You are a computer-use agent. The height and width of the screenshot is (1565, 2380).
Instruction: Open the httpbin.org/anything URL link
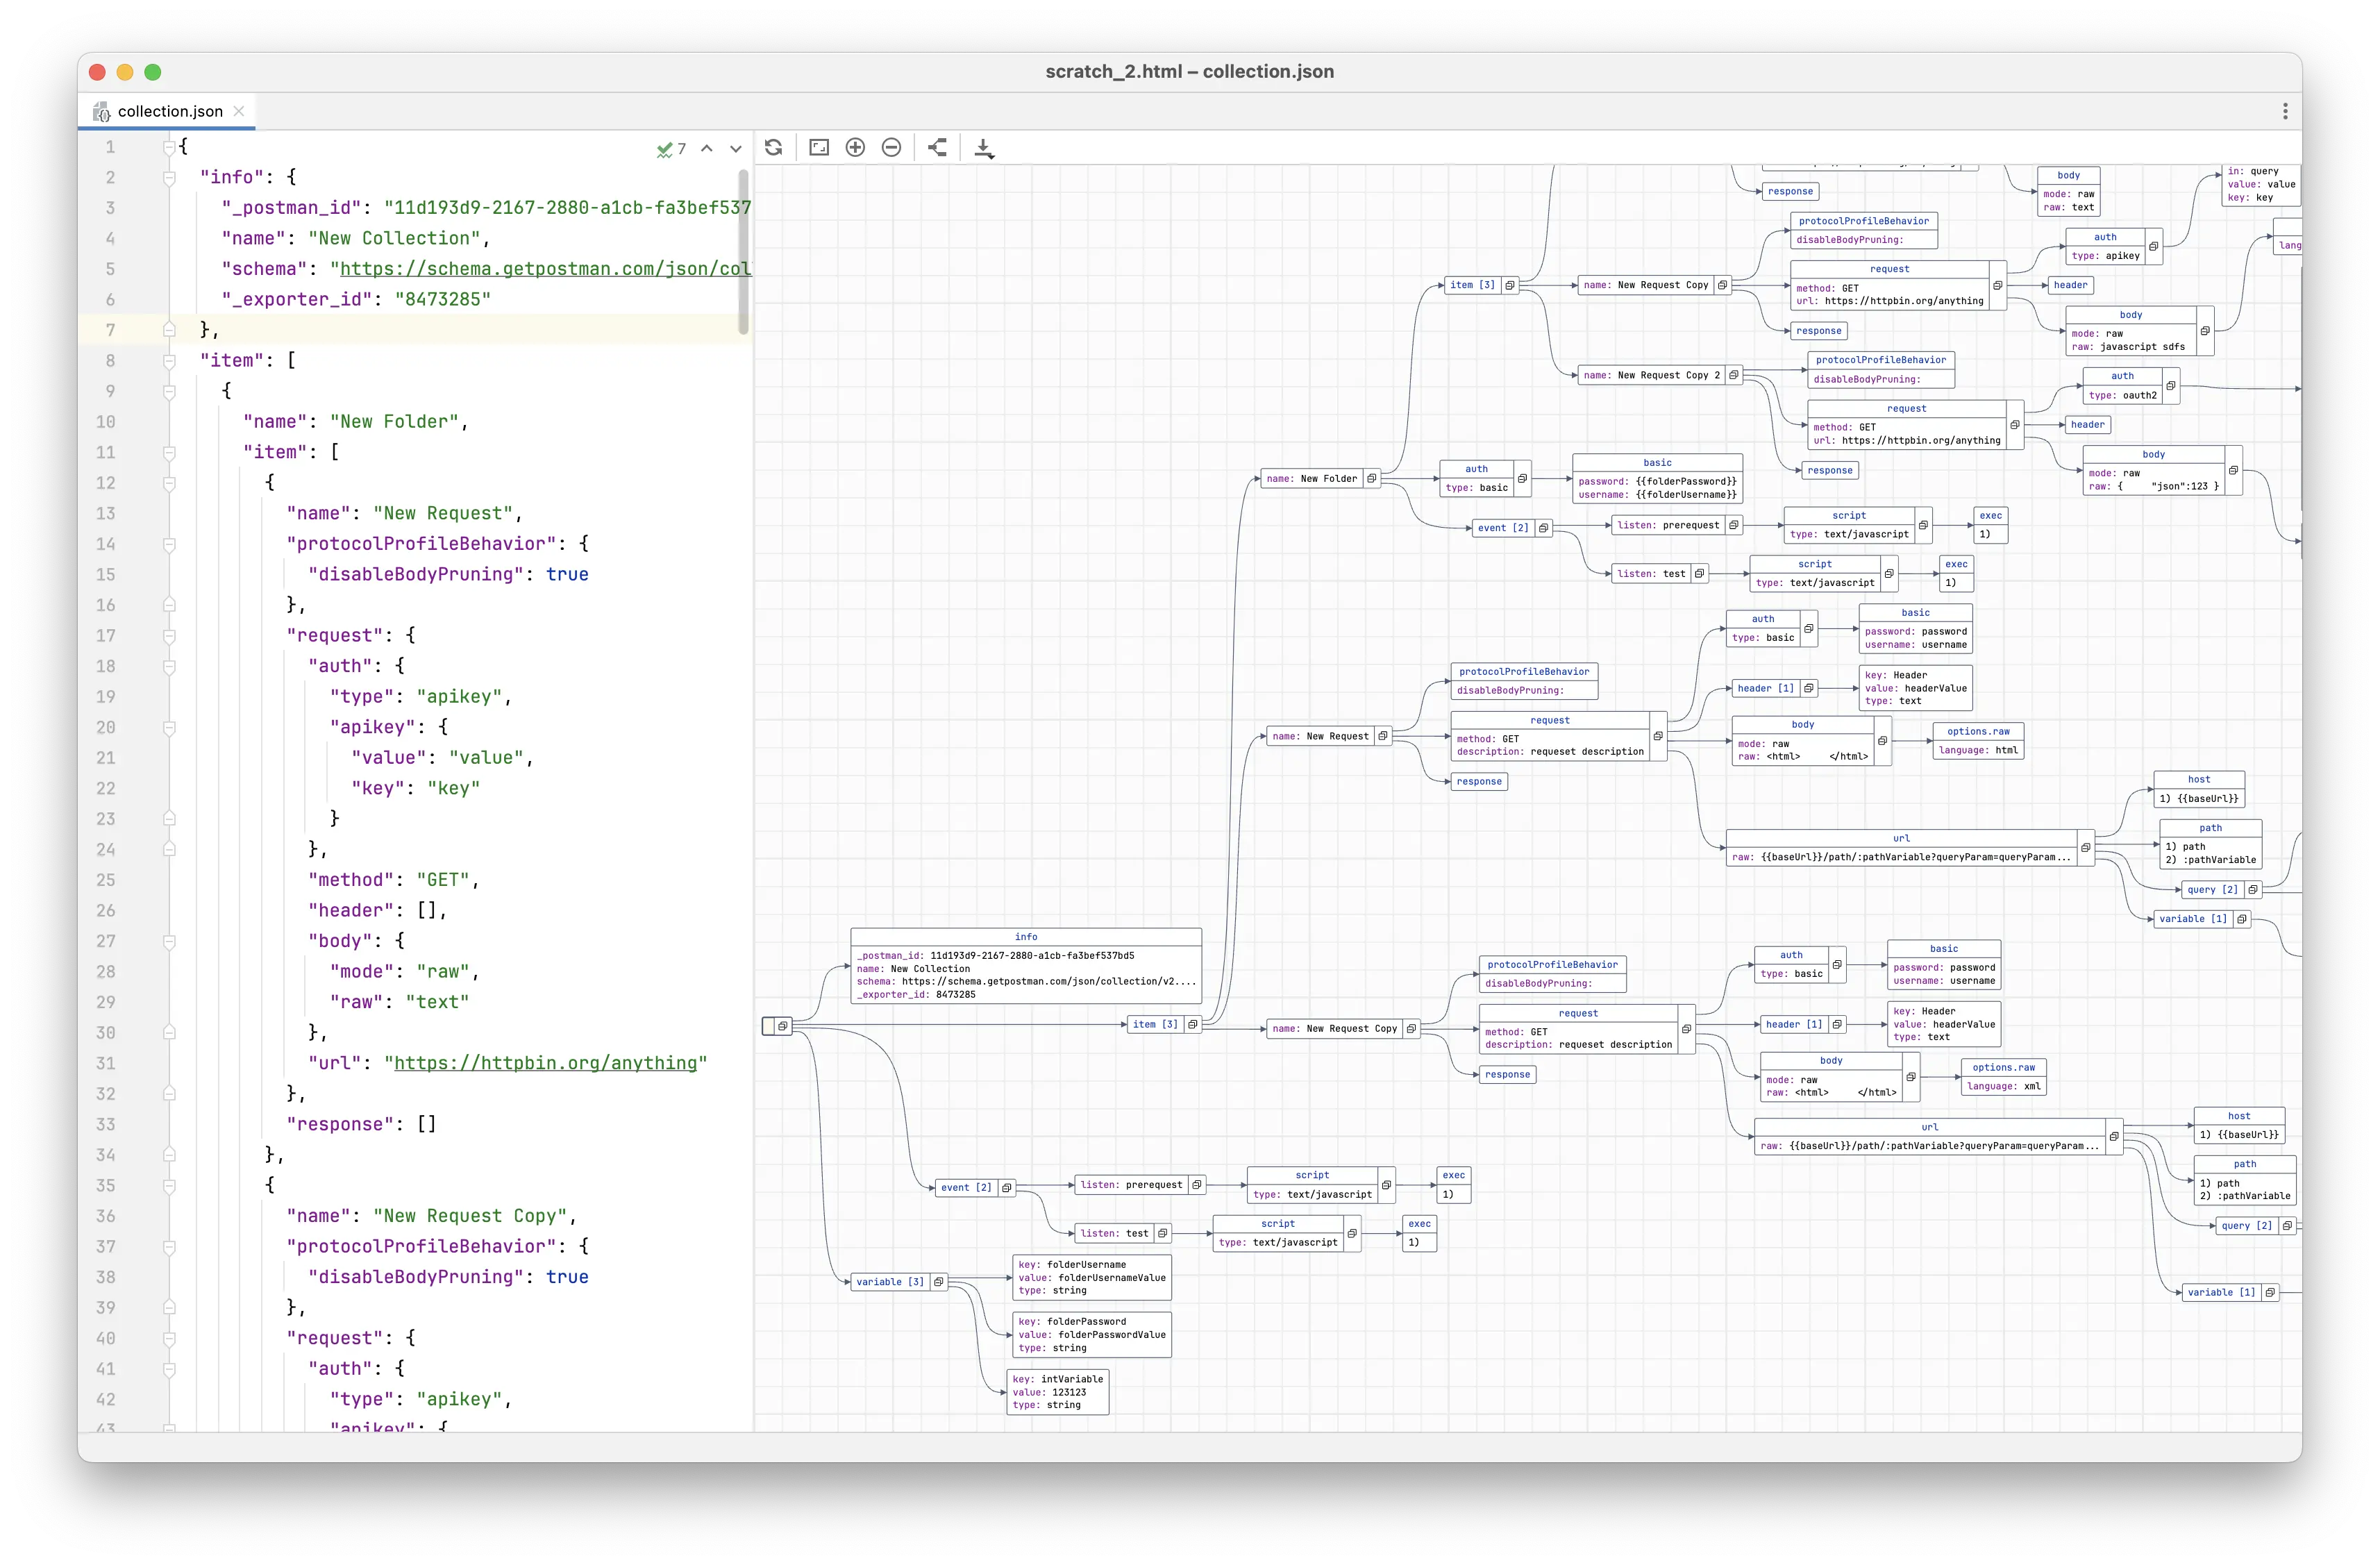pyautogui.click(x=545, y=1063)
